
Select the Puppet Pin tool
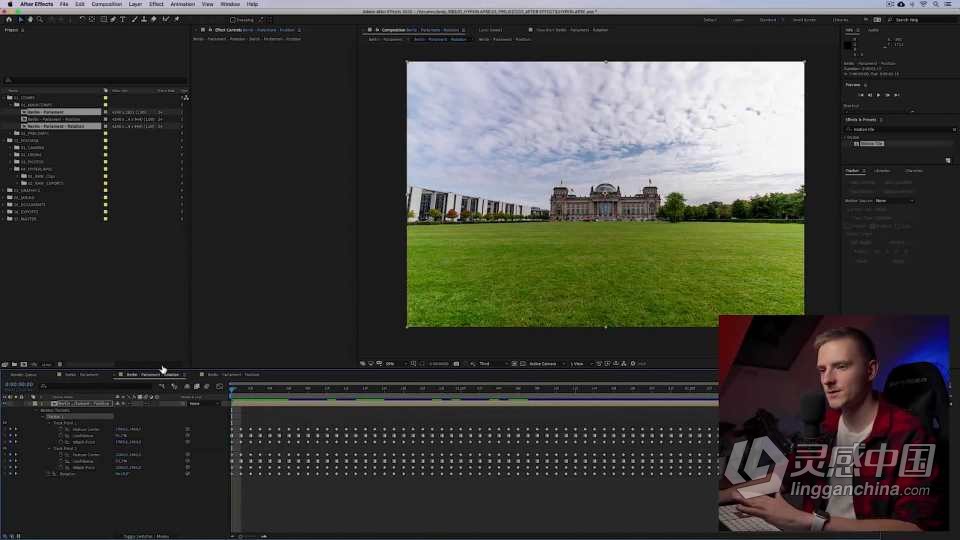coord(177,20)
